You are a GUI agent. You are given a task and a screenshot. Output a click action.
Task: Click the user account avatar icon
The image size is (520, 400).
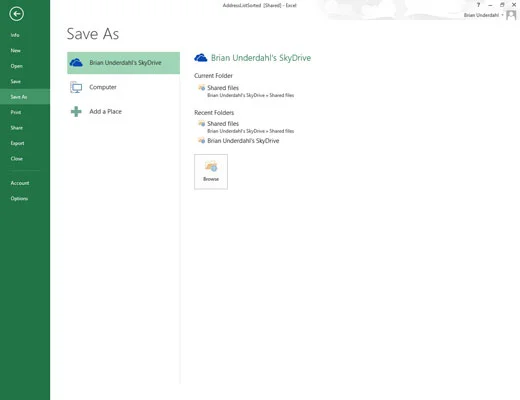click(511, 15)
